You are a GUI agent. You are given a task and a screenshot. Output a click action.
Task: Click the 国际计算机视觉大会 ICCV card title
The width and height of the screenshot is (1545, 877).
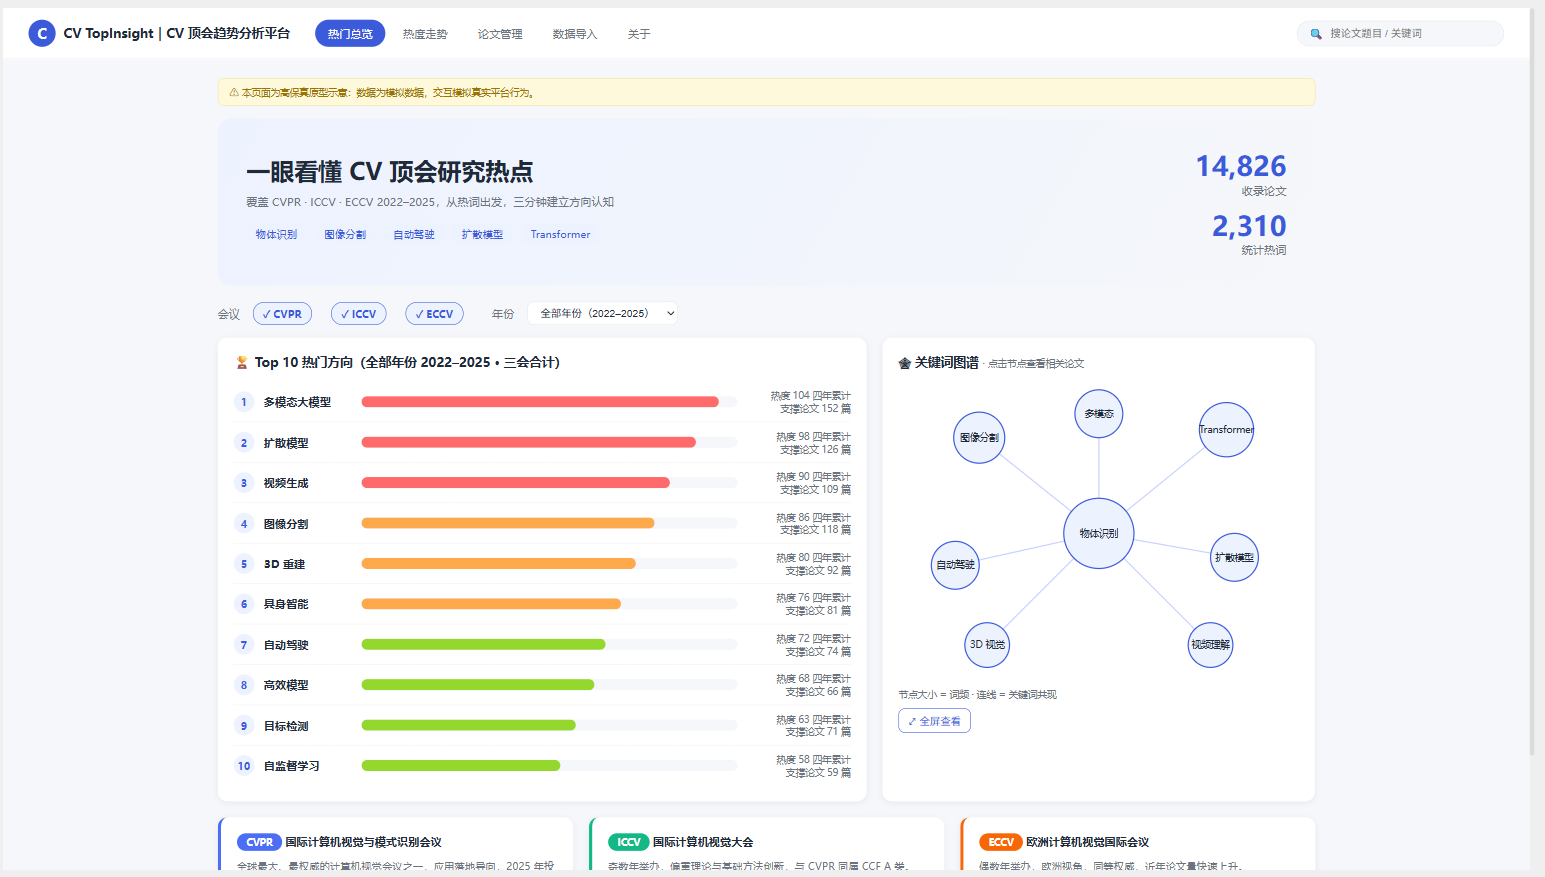pos(703,842)
